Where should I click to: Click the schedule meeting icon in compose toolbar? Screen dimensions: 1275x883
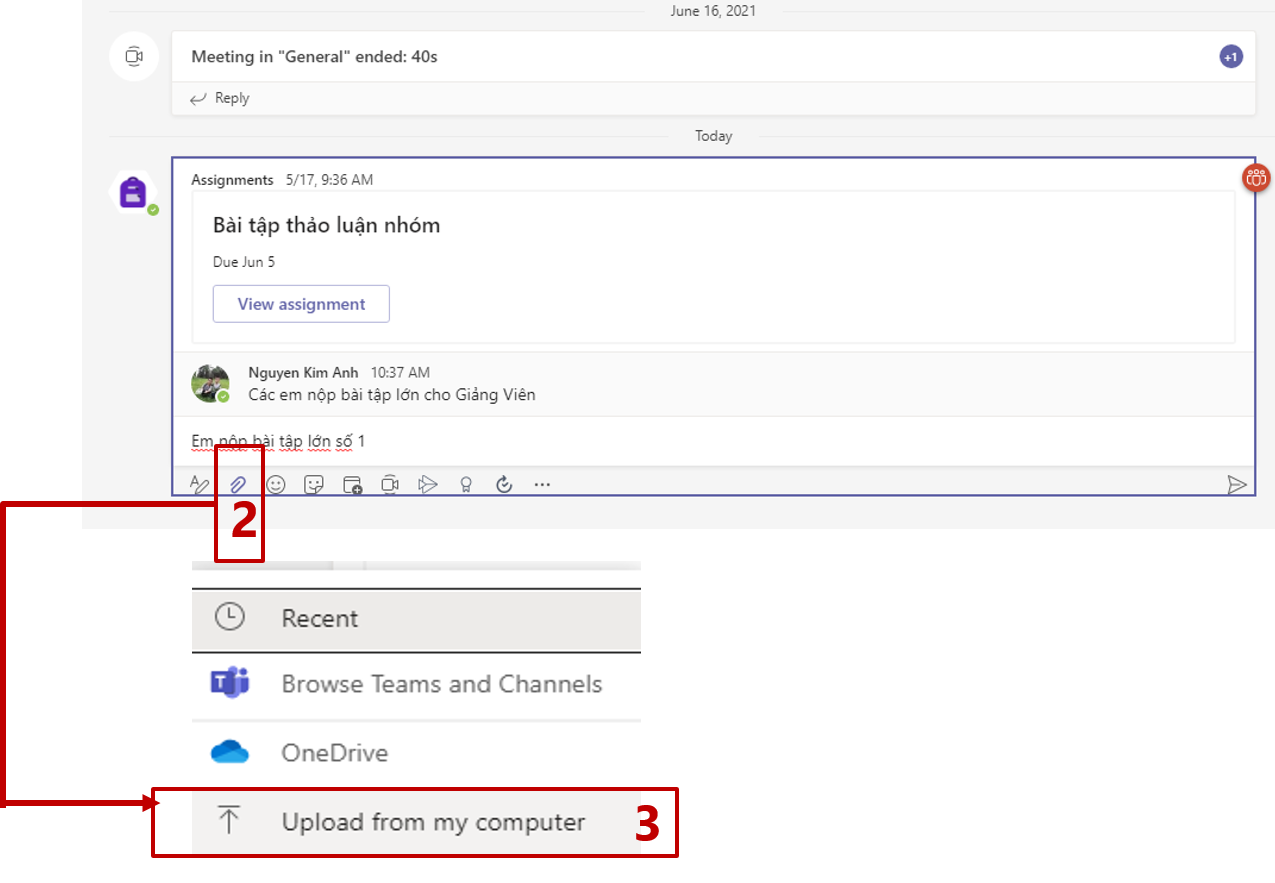[352, 485]
